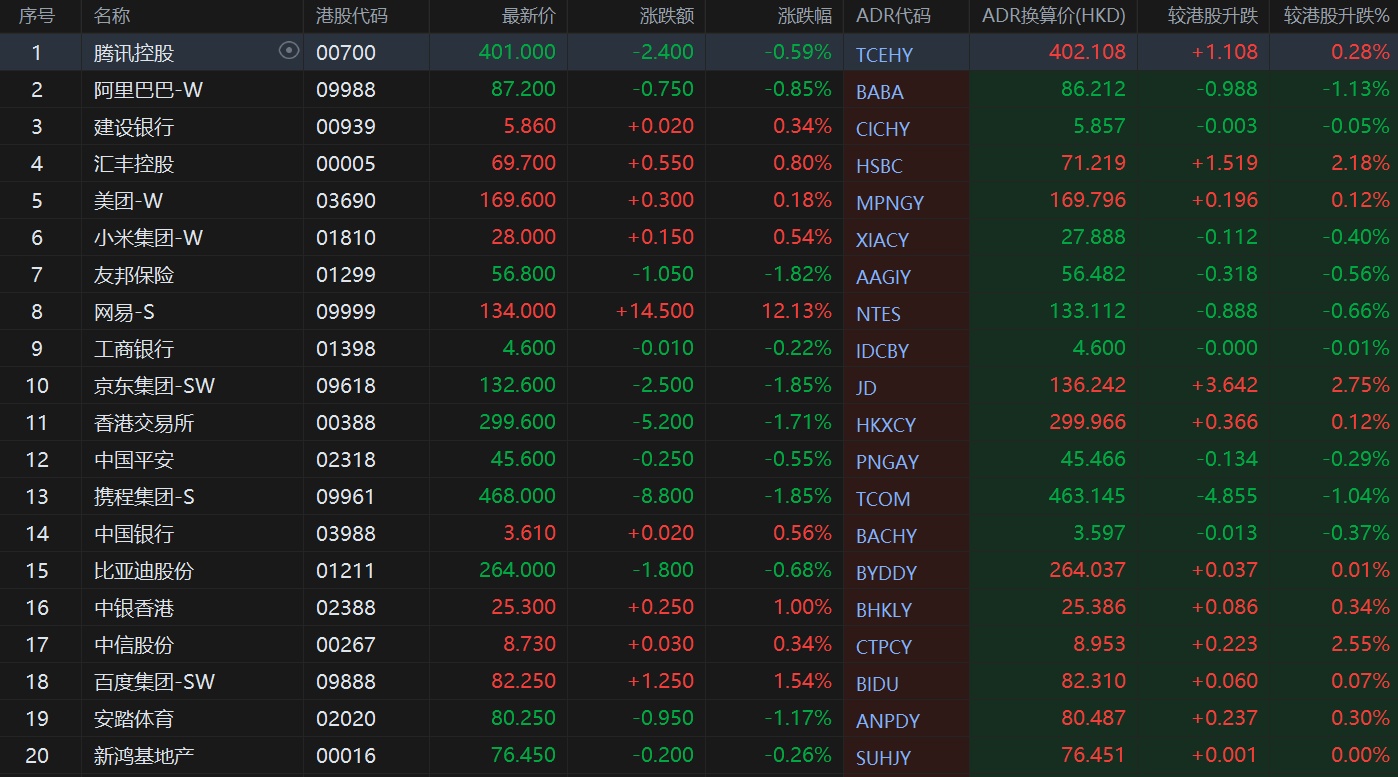Viewport: 1398px width, 777px height.
Task: Sort table by 最新价 header
Action: (528, 16)
